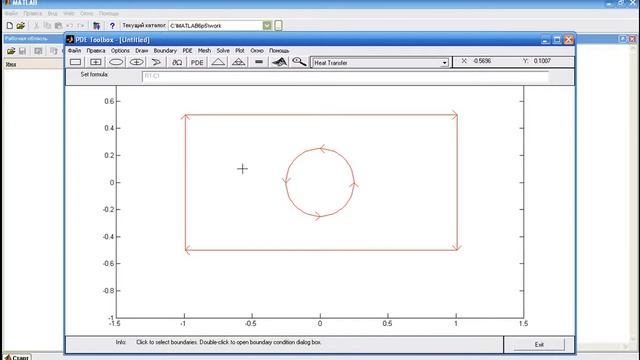Click the Exit button
Viewport: 640px width, 360px height.
click(x=539, y=344)
